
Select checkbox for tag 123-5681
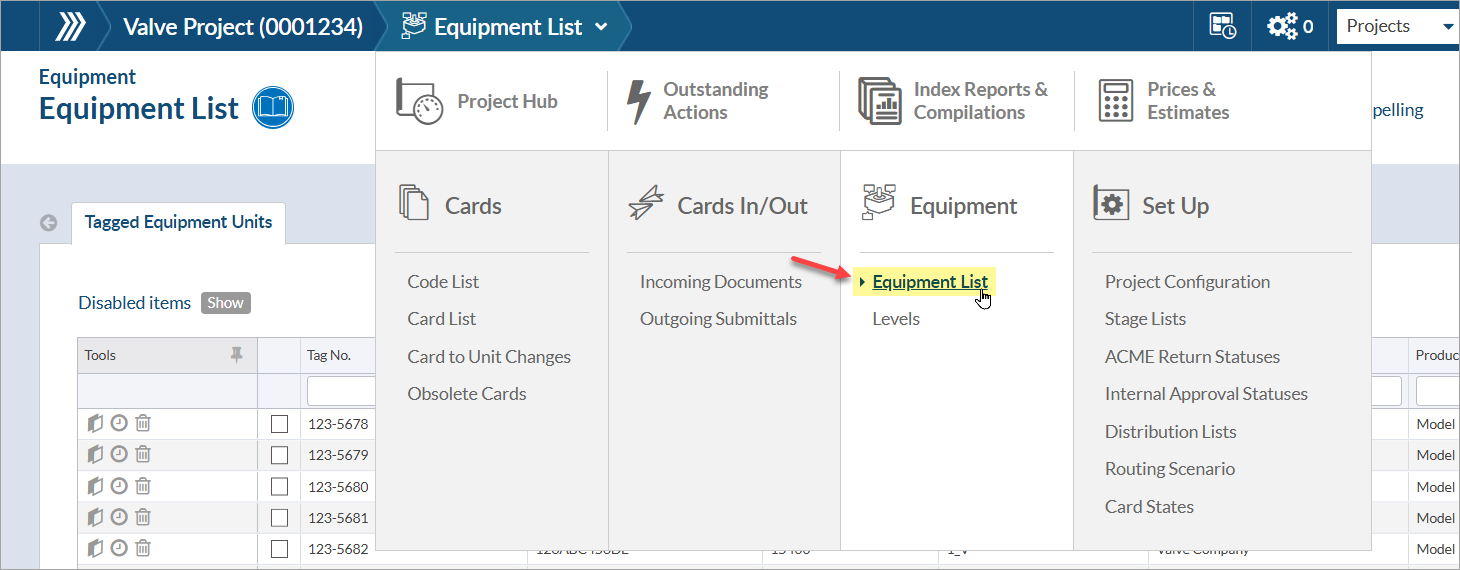point(280,518)
